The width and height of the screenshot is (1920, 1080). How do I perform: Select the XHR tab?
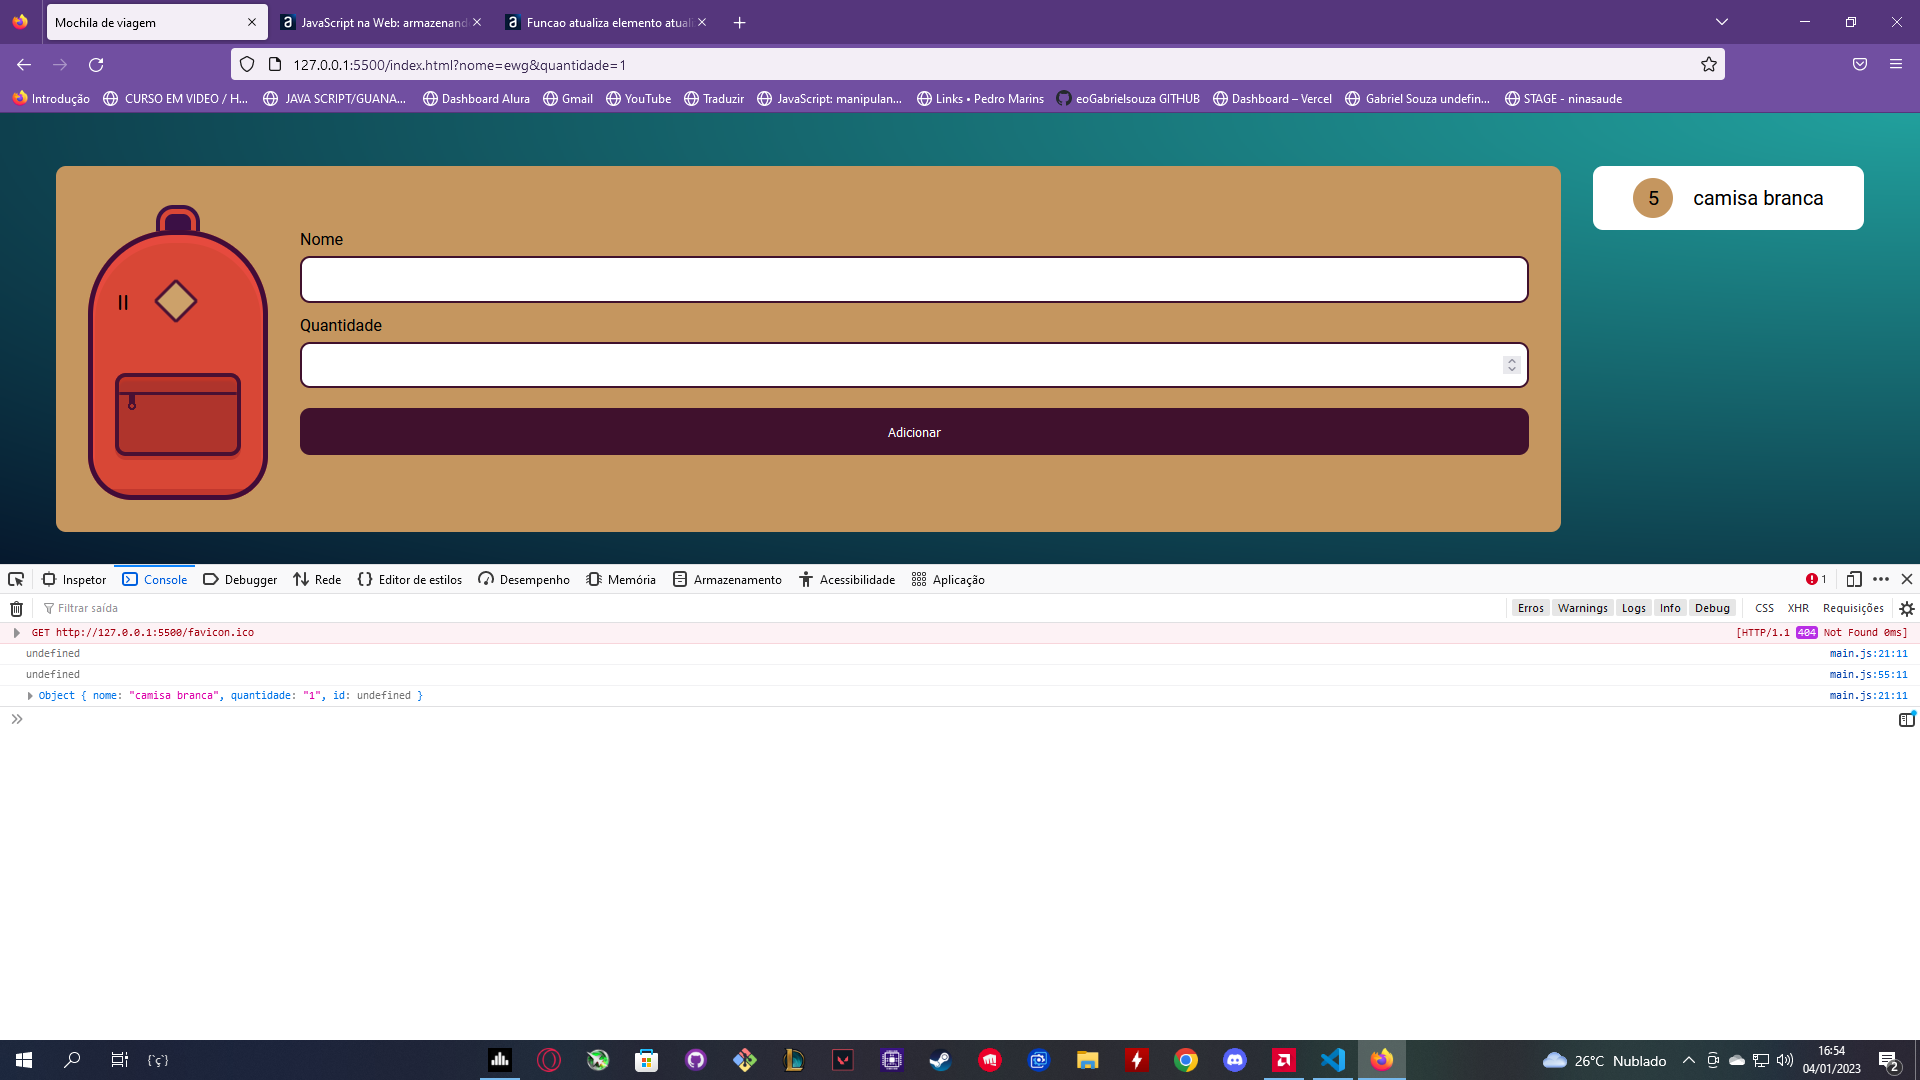[1797, 608]
